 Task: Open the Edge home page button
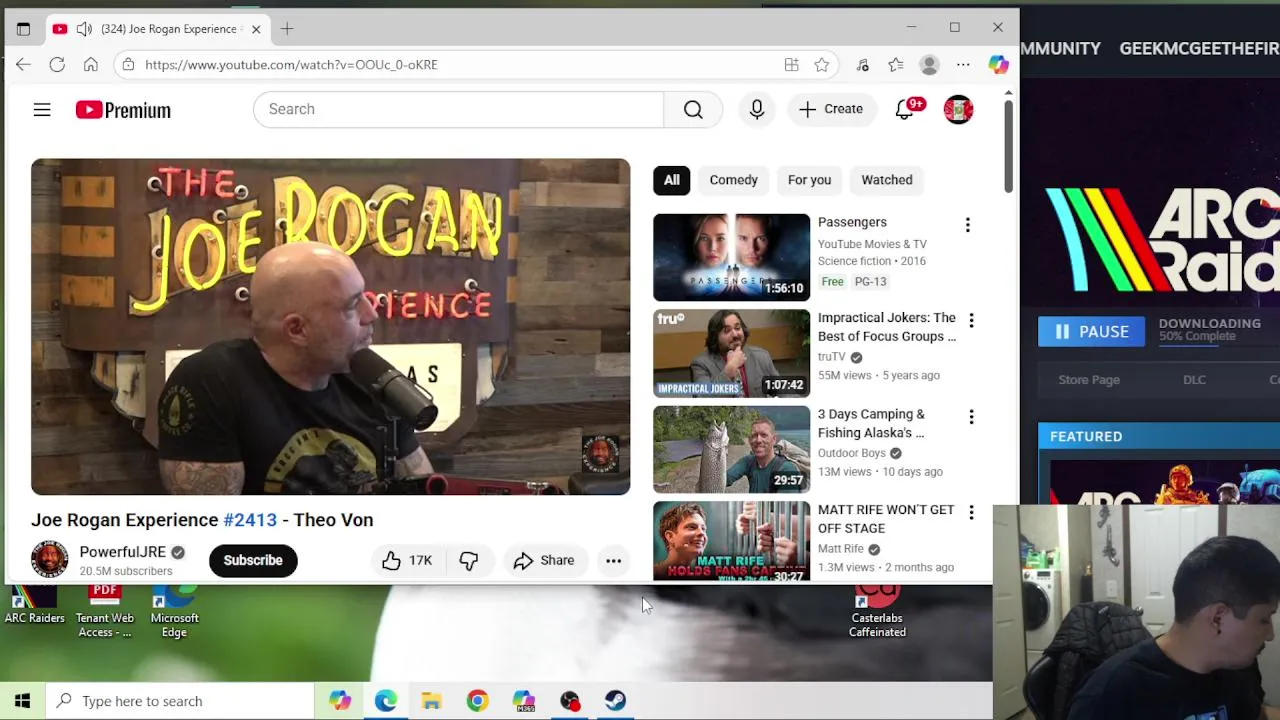pyautogui.click(x=91, y=64)
